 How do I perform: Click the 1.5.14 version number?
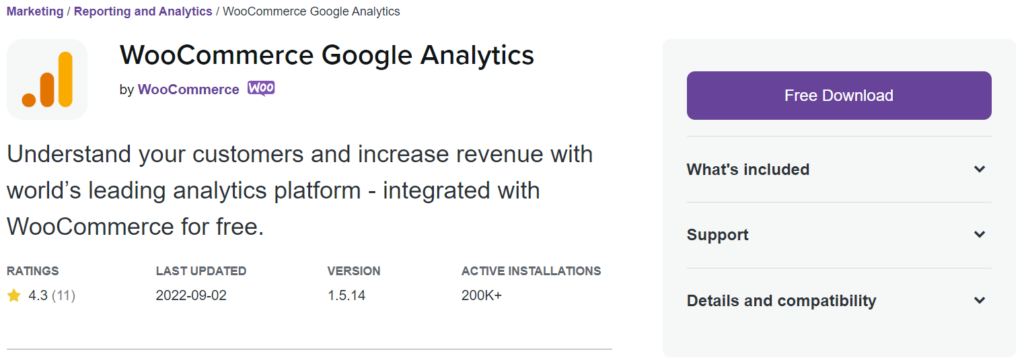pyautogui.click(x=346, y=296)
